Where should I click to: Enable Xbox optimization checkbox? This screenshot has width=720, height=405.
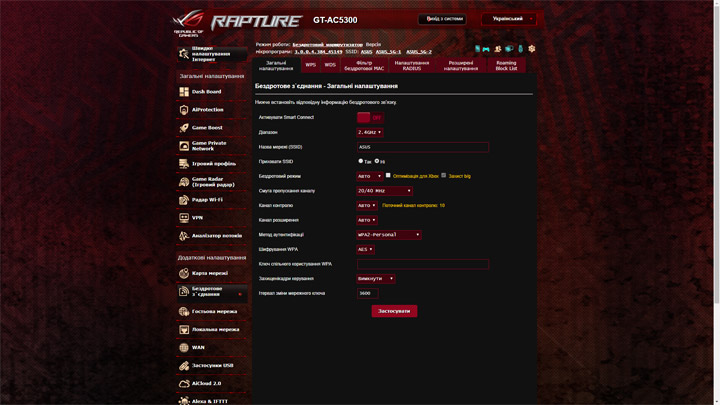(388, 175)
